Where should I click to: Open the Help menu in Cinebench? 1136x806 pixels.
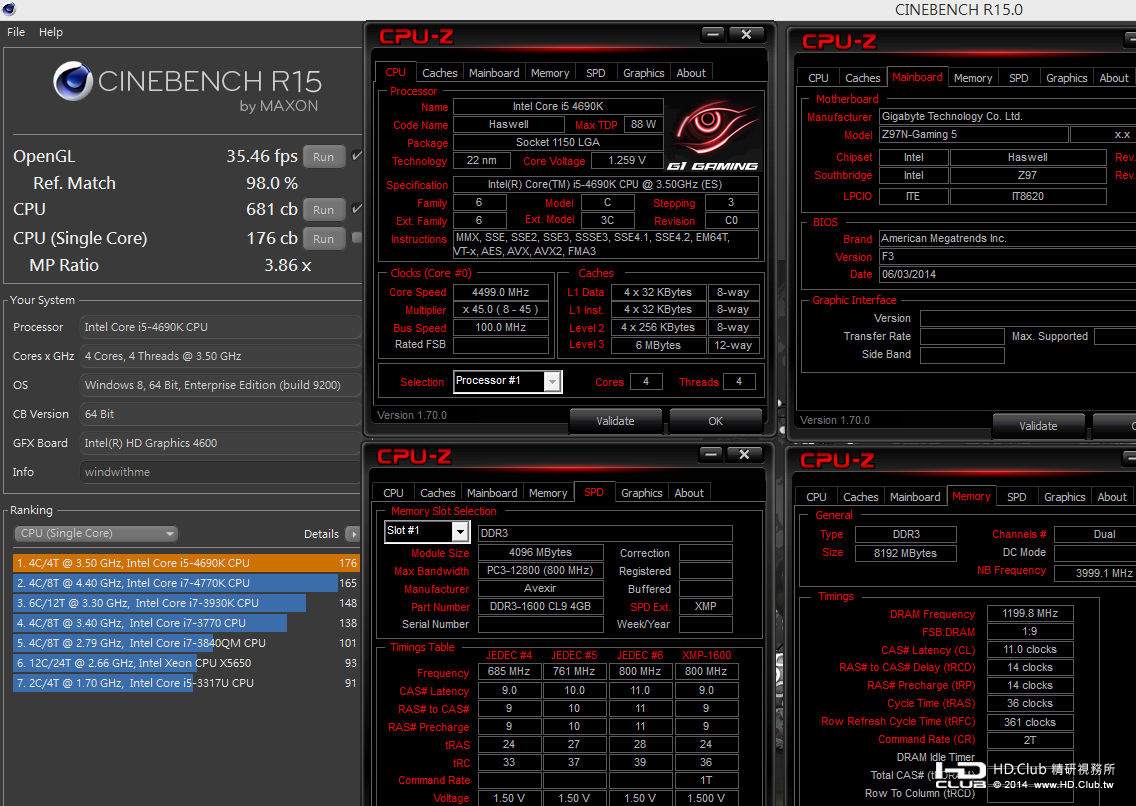[51, 32]
